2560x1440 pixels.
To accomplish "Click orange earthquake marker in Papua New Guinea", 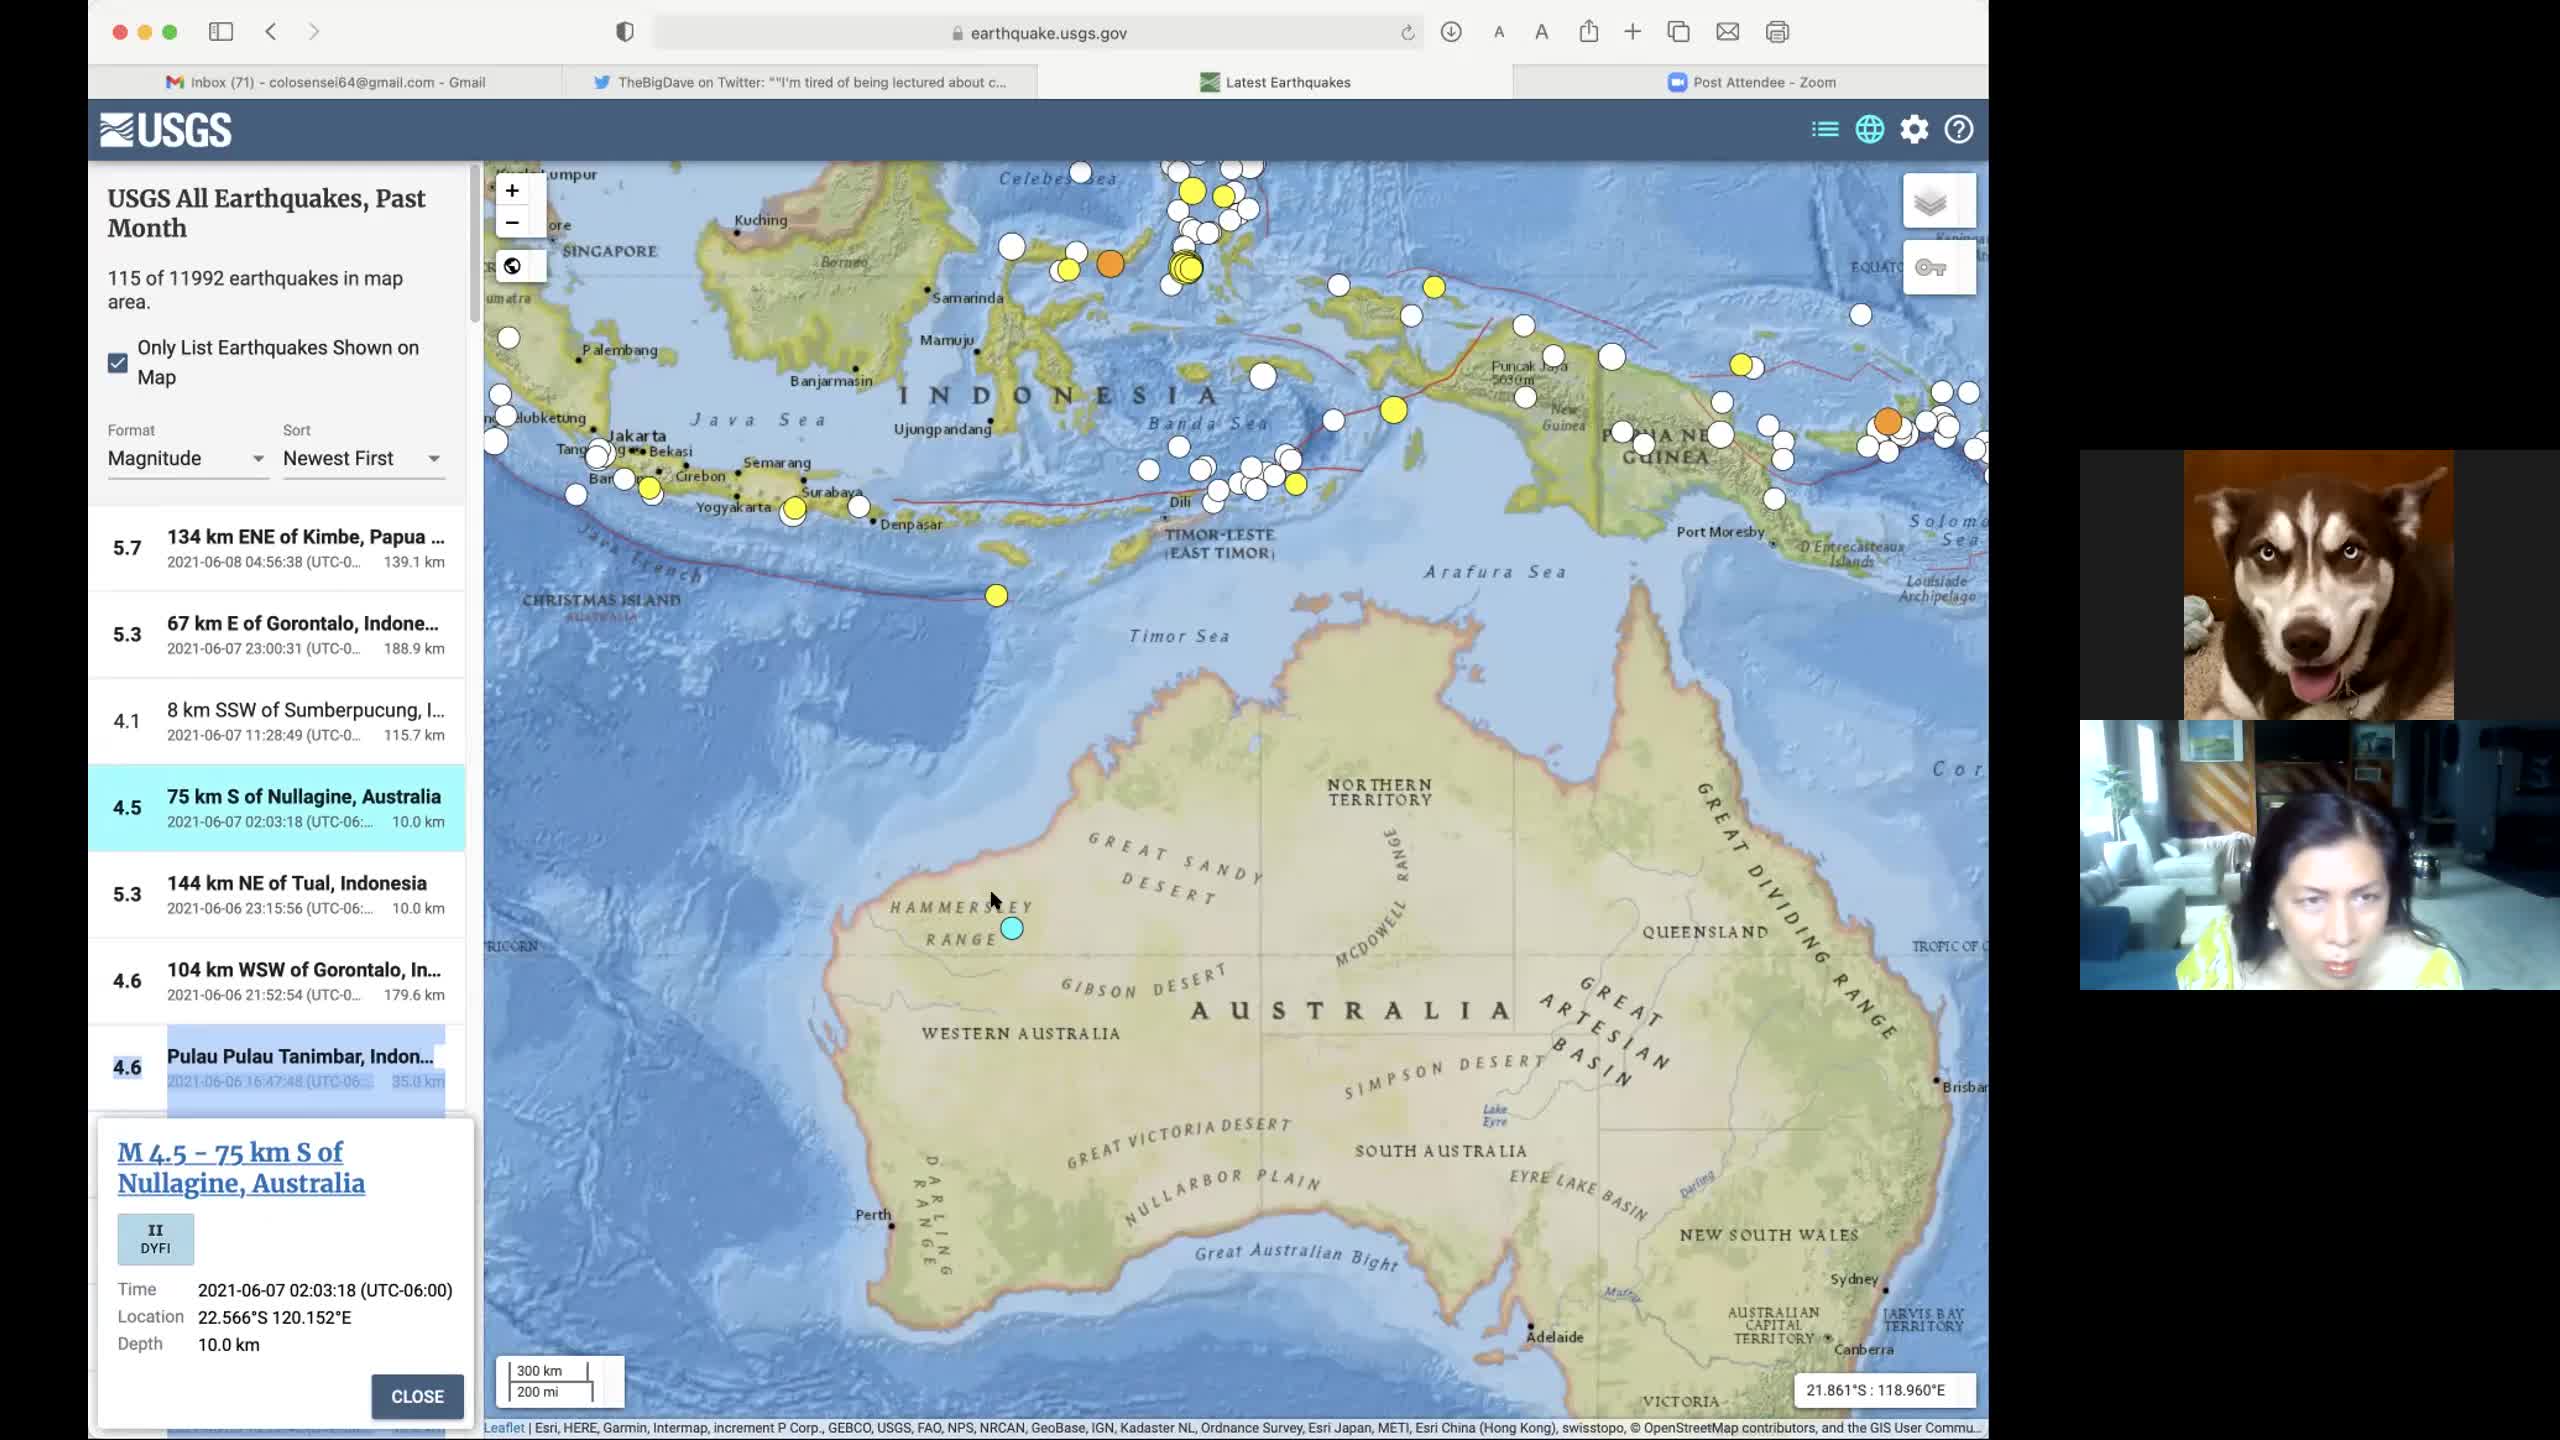I will (x=1888, y=422).
